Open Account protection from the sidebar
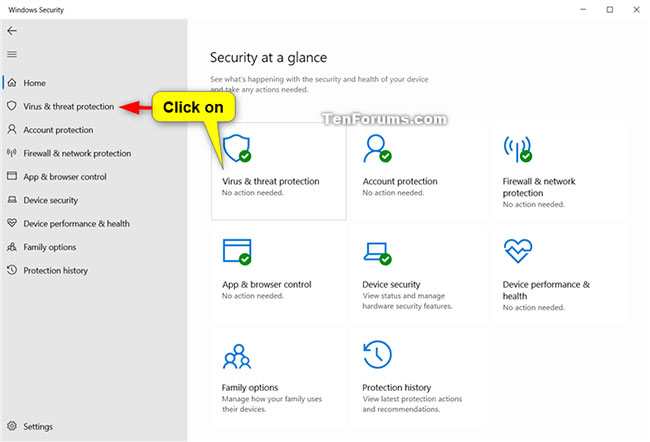Viewport: 650px width, 442px height. [58, 130]
